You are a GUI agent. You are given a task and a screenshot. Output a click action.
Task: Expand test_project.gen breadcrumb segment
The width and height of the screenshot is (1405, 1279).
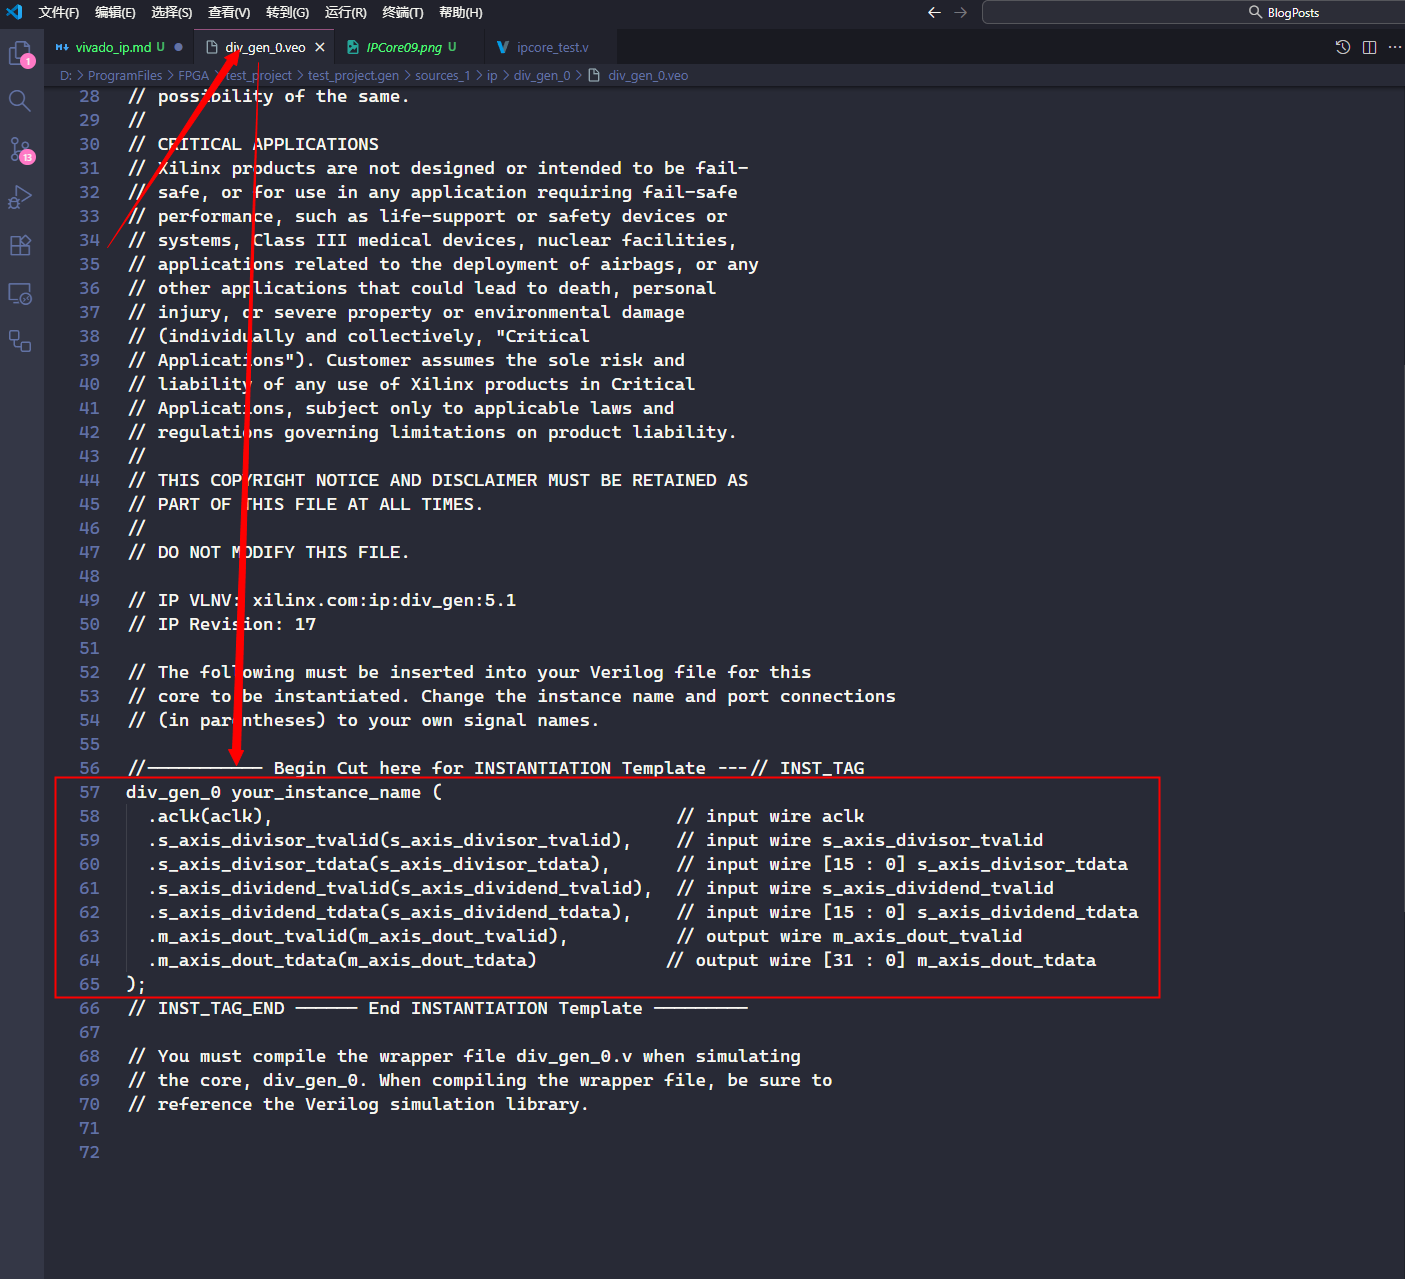tap(353, 75)
